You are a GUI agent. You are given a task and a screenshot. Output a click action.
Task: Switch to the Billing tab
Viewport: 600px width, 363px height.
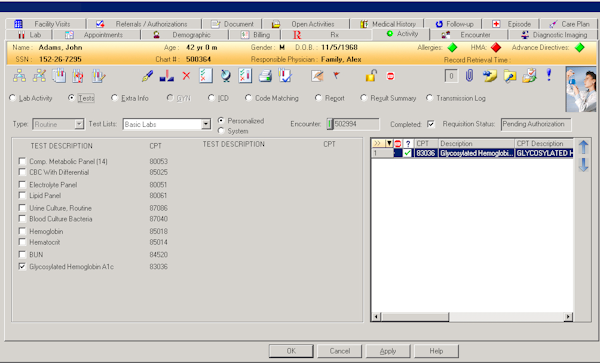pos(255,35)
